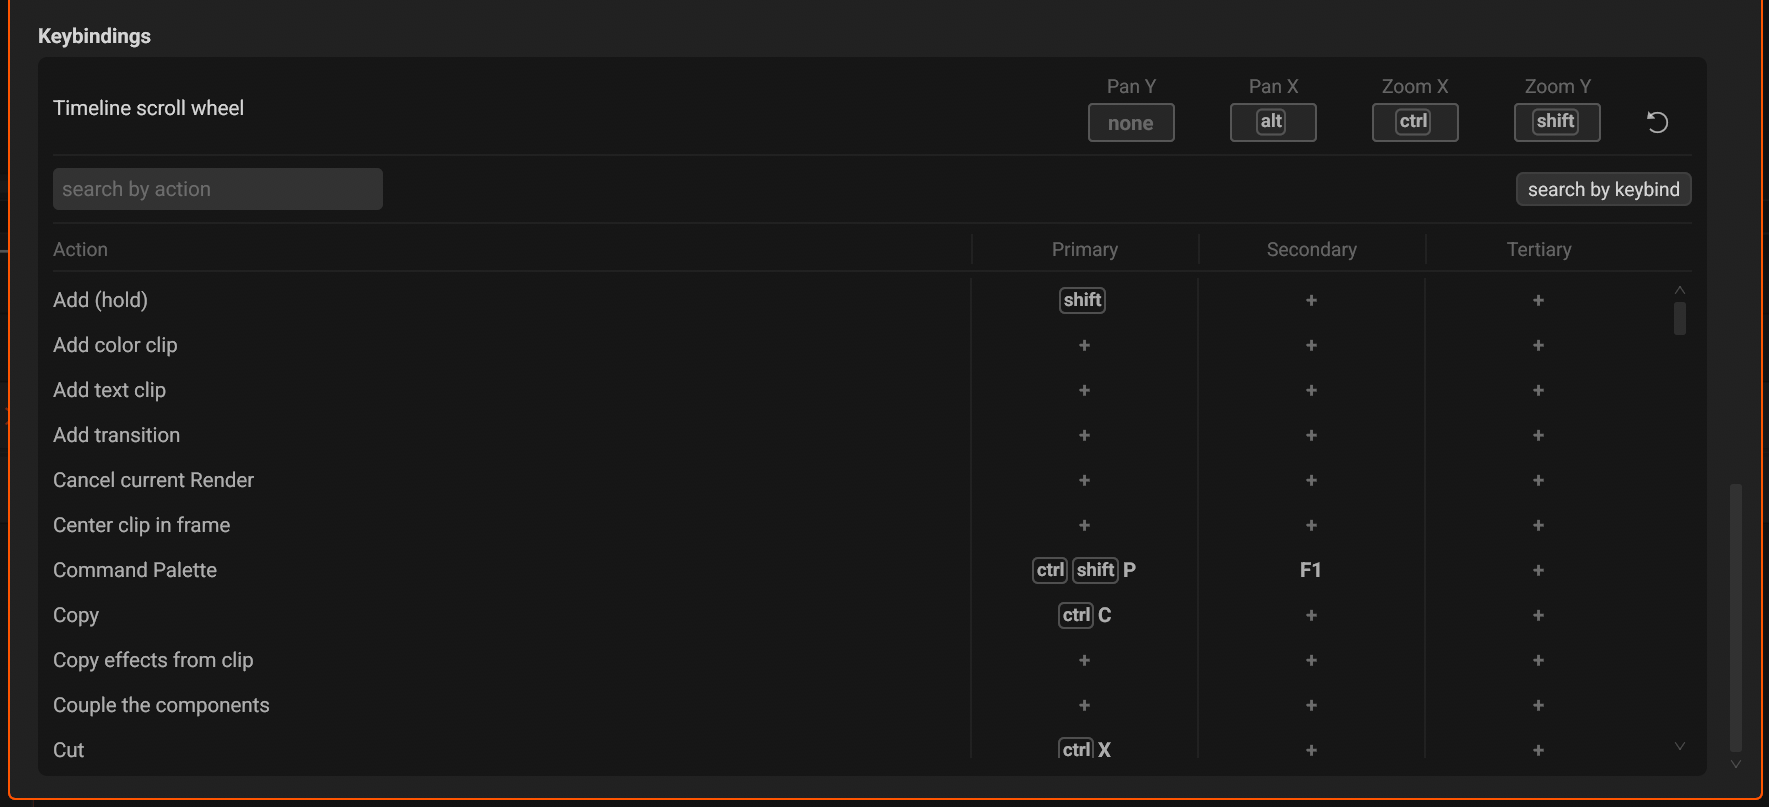This screenshot has height=807, width=1769.
Task: Add secondary keybind for Add transition
Action: tap(1311, 435)
